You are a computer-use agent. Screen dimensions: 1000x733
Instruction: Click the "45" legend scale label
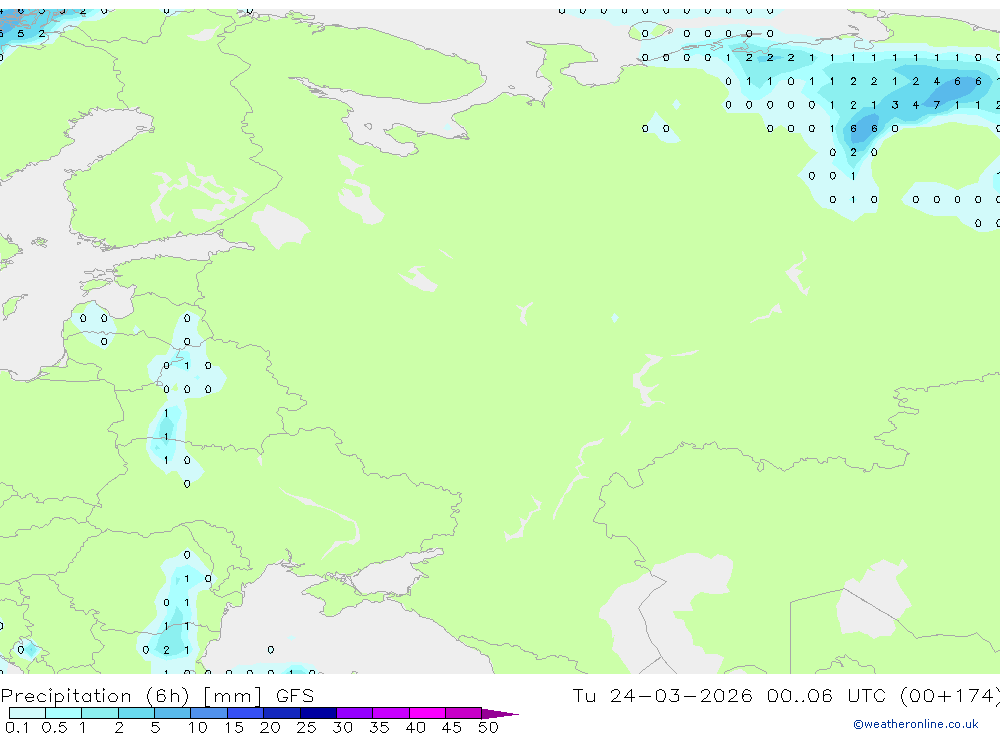(452, 727)
